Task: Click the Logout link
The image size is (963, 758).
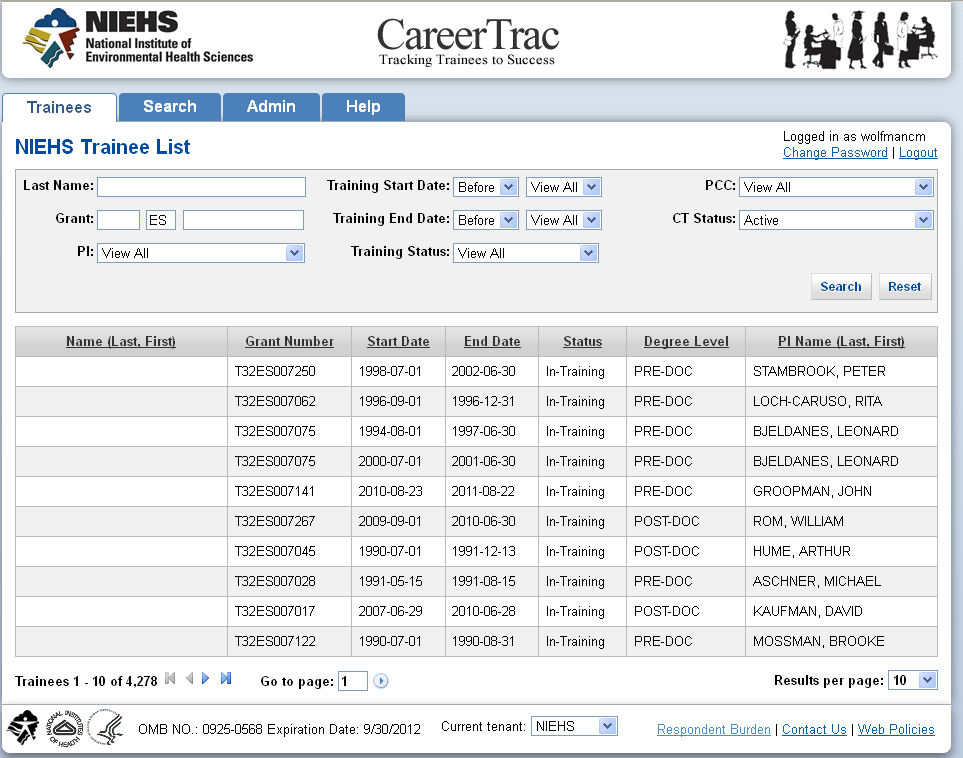Action: coord(918,152)
